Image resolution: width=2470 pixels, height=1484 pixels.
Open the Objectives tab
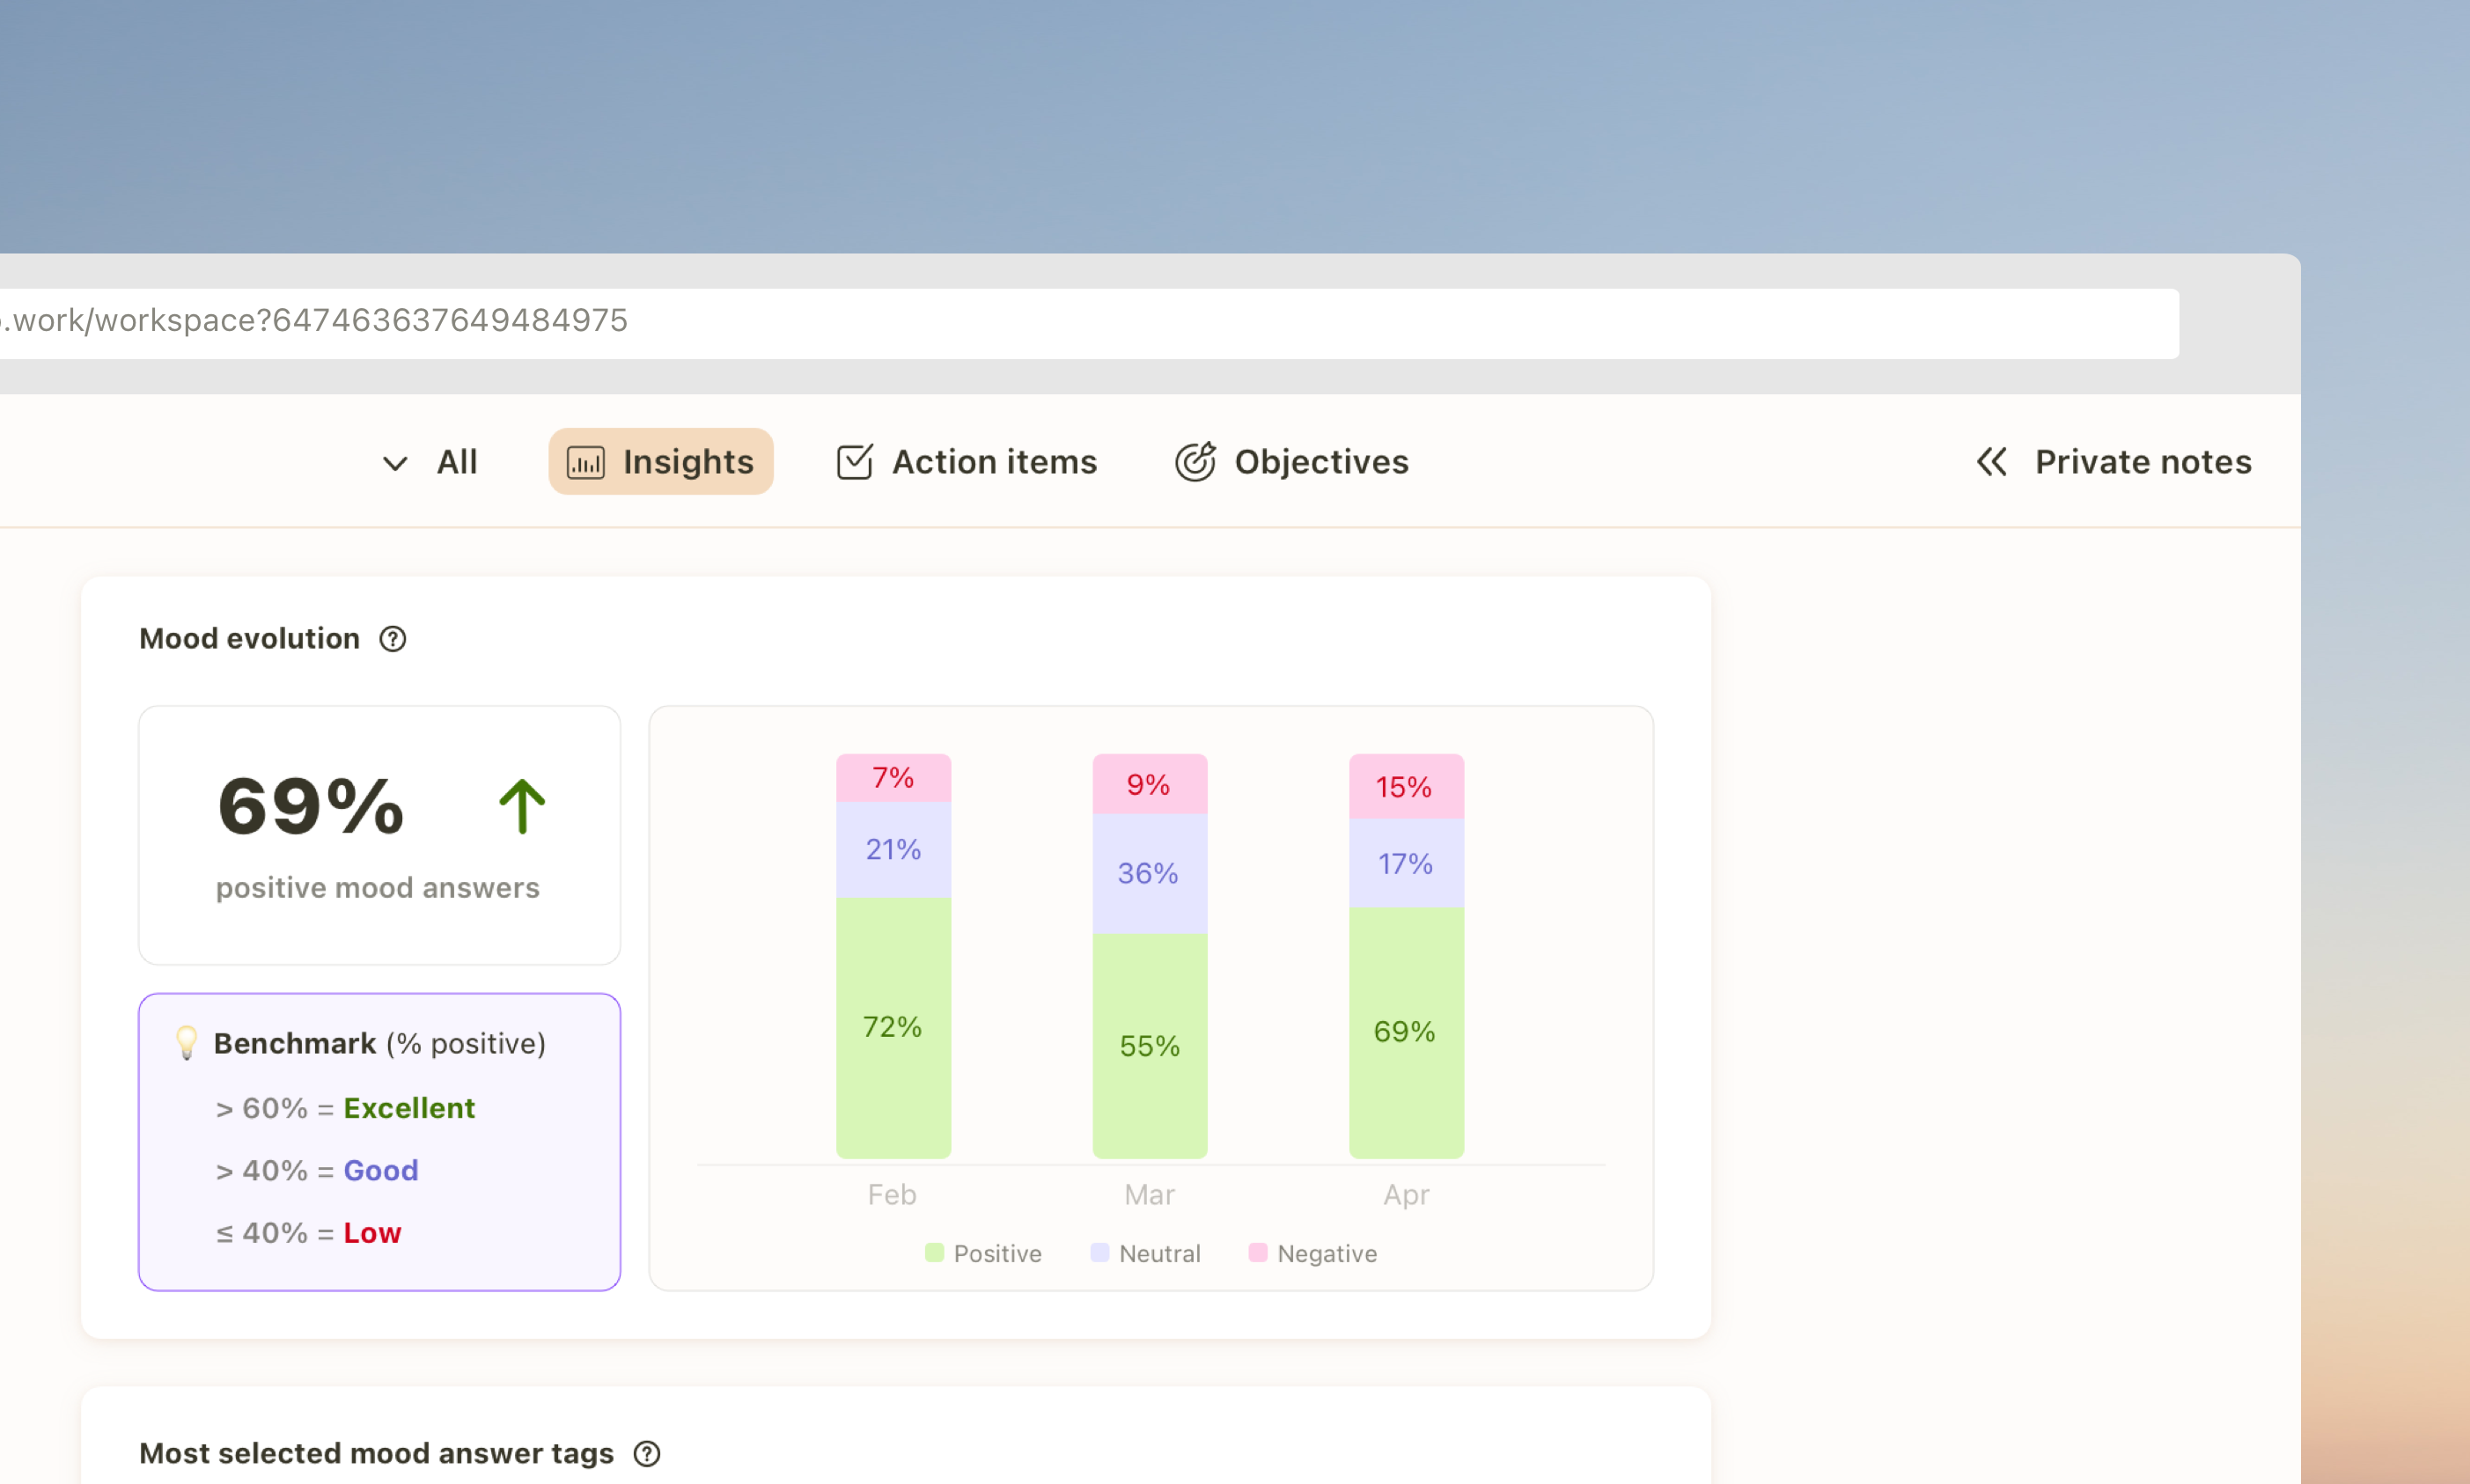[x=1291, y=461]
